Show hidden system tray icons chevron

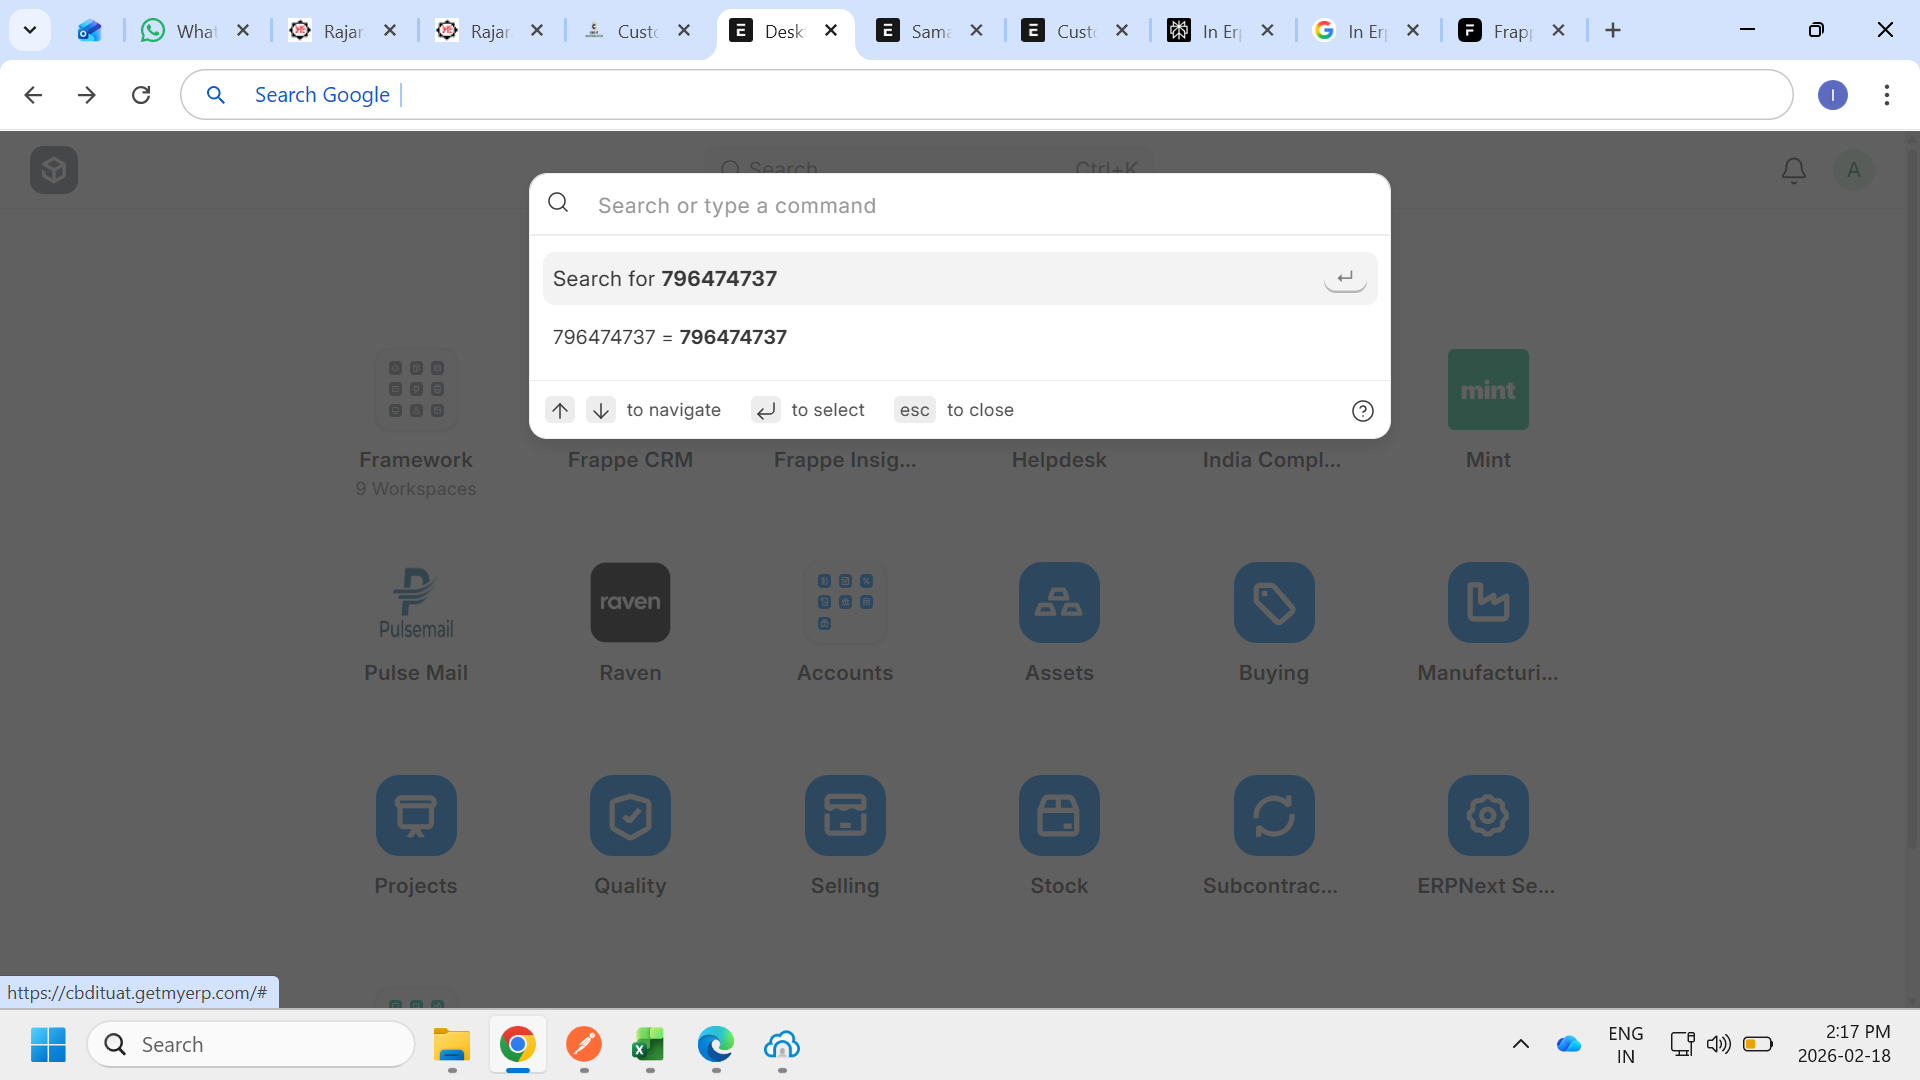click(x=1521, y=1044)
